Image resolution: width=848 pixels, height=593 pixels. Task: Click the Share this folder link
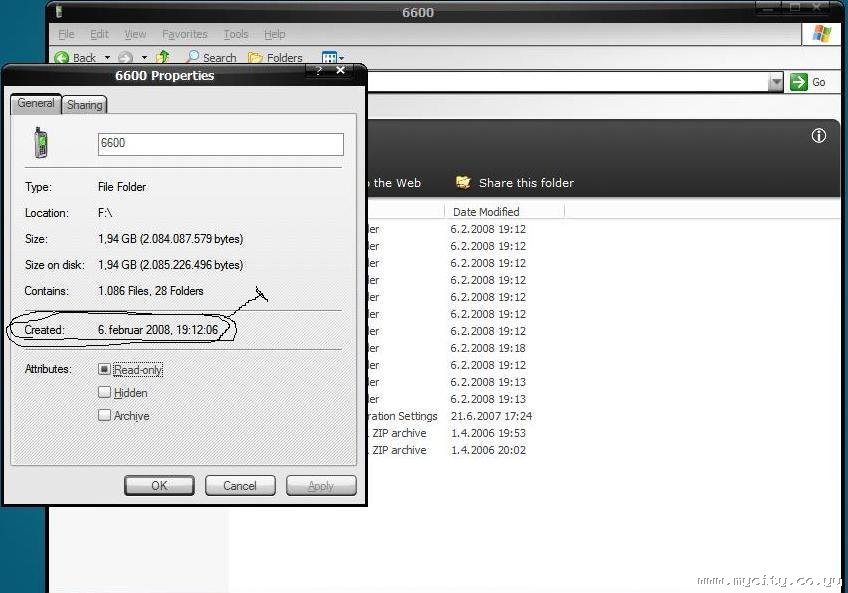pos(526,183)
